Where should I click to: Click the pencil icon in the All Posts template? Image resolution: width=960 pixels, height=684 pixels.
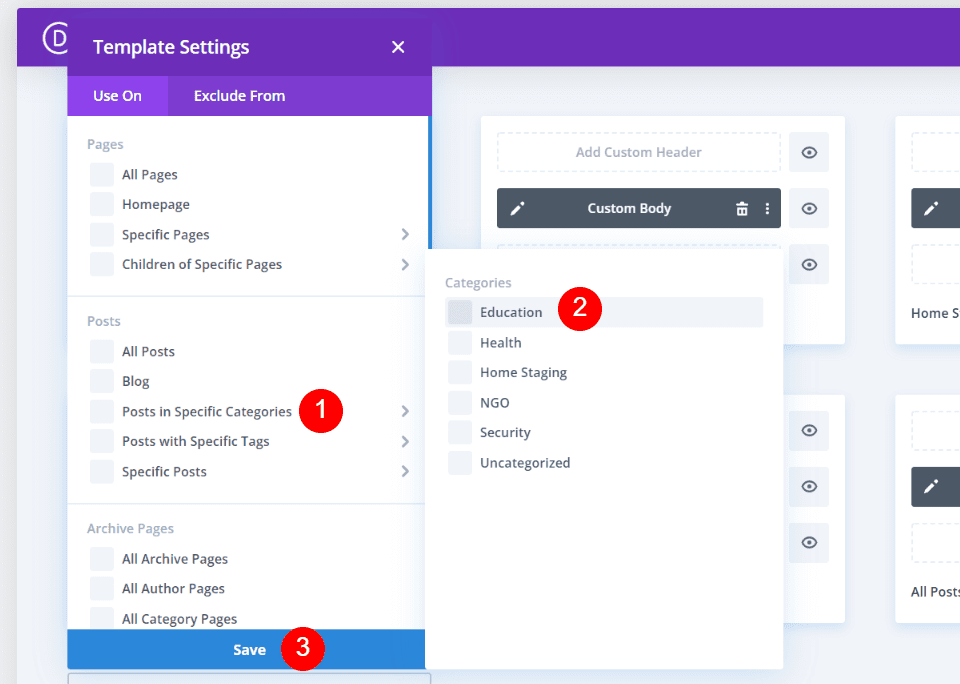(934, 487)
